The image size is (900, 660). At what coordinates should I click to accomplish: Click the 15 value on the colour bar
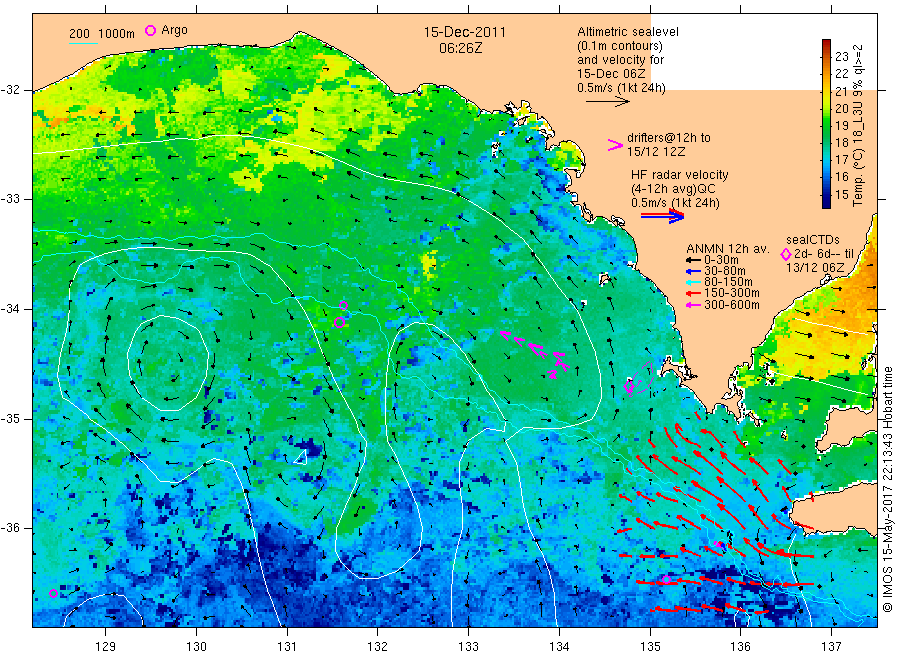pos(841,195)
